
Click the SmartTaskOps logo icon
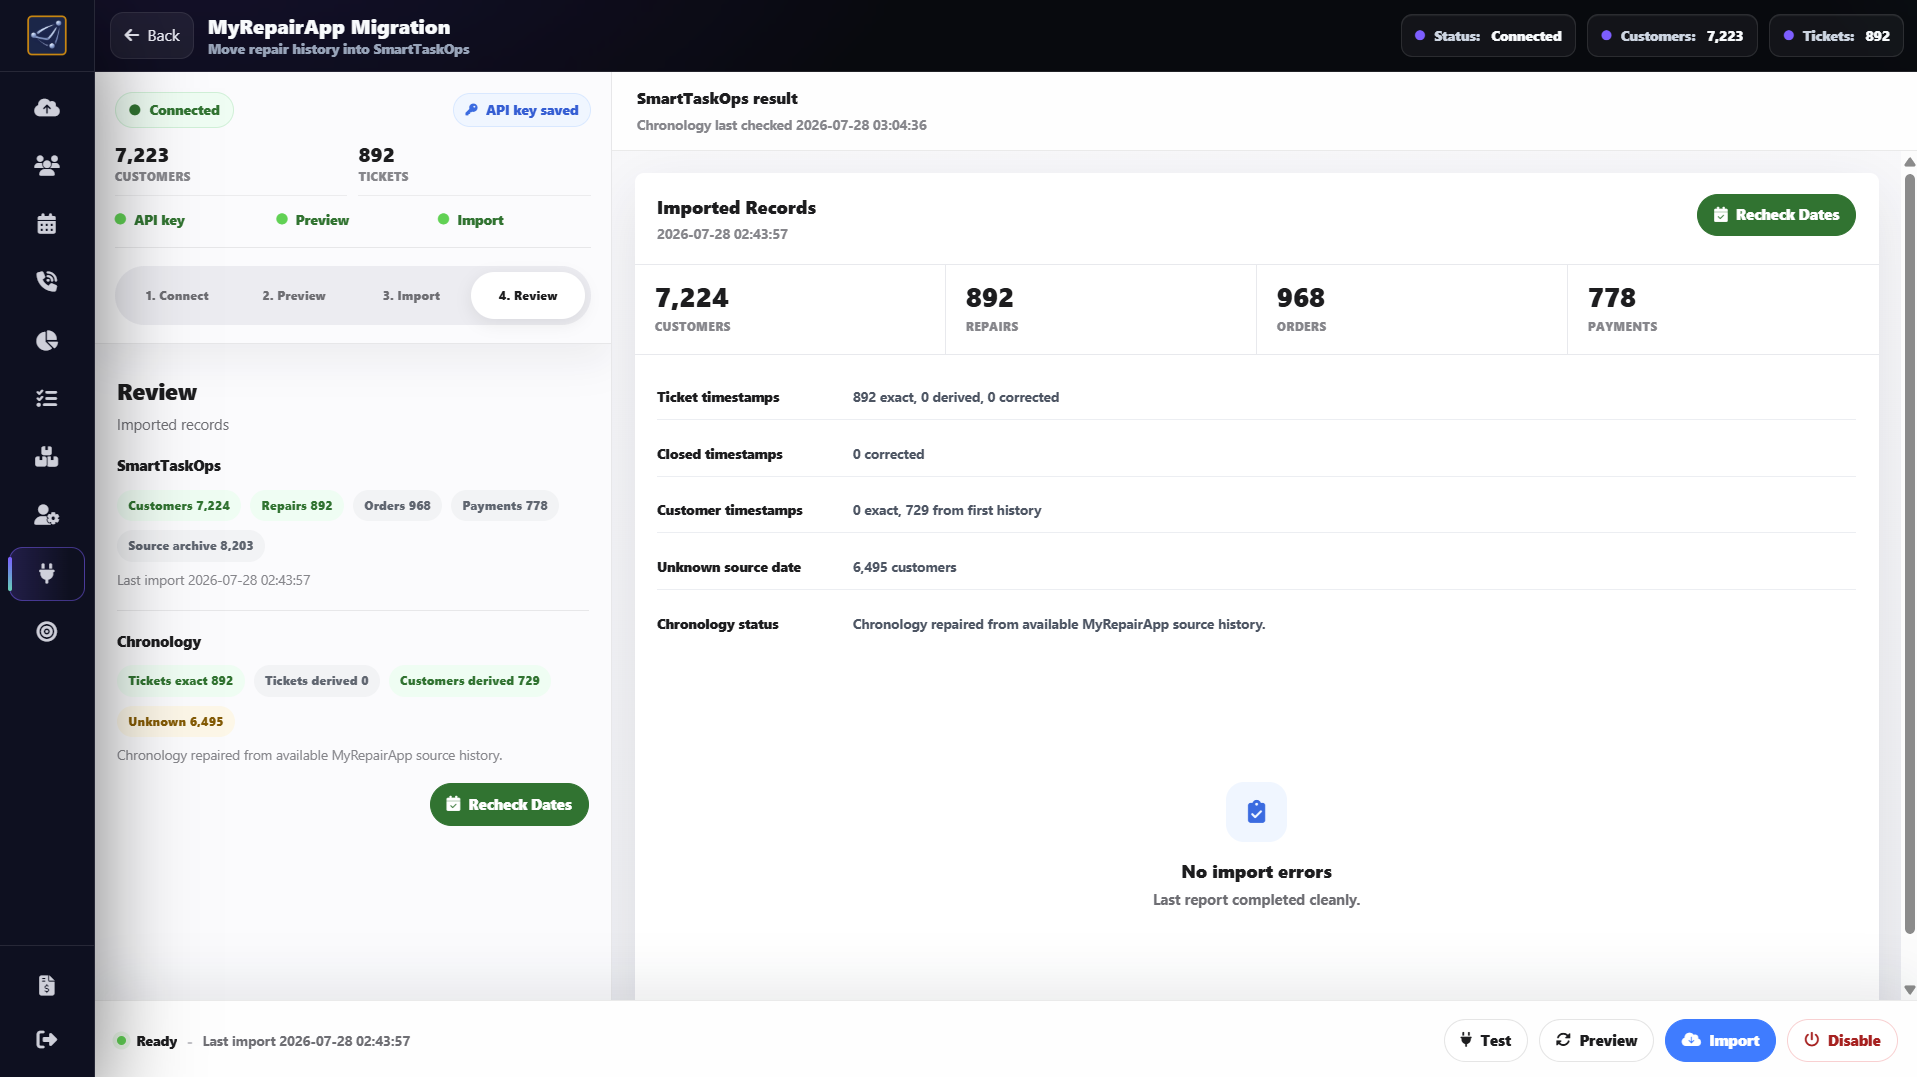47,36
